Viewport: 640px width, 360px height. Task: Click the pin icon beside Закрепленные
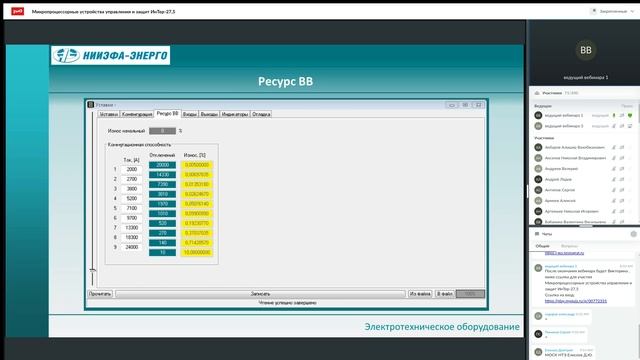[x=593, y=11]
